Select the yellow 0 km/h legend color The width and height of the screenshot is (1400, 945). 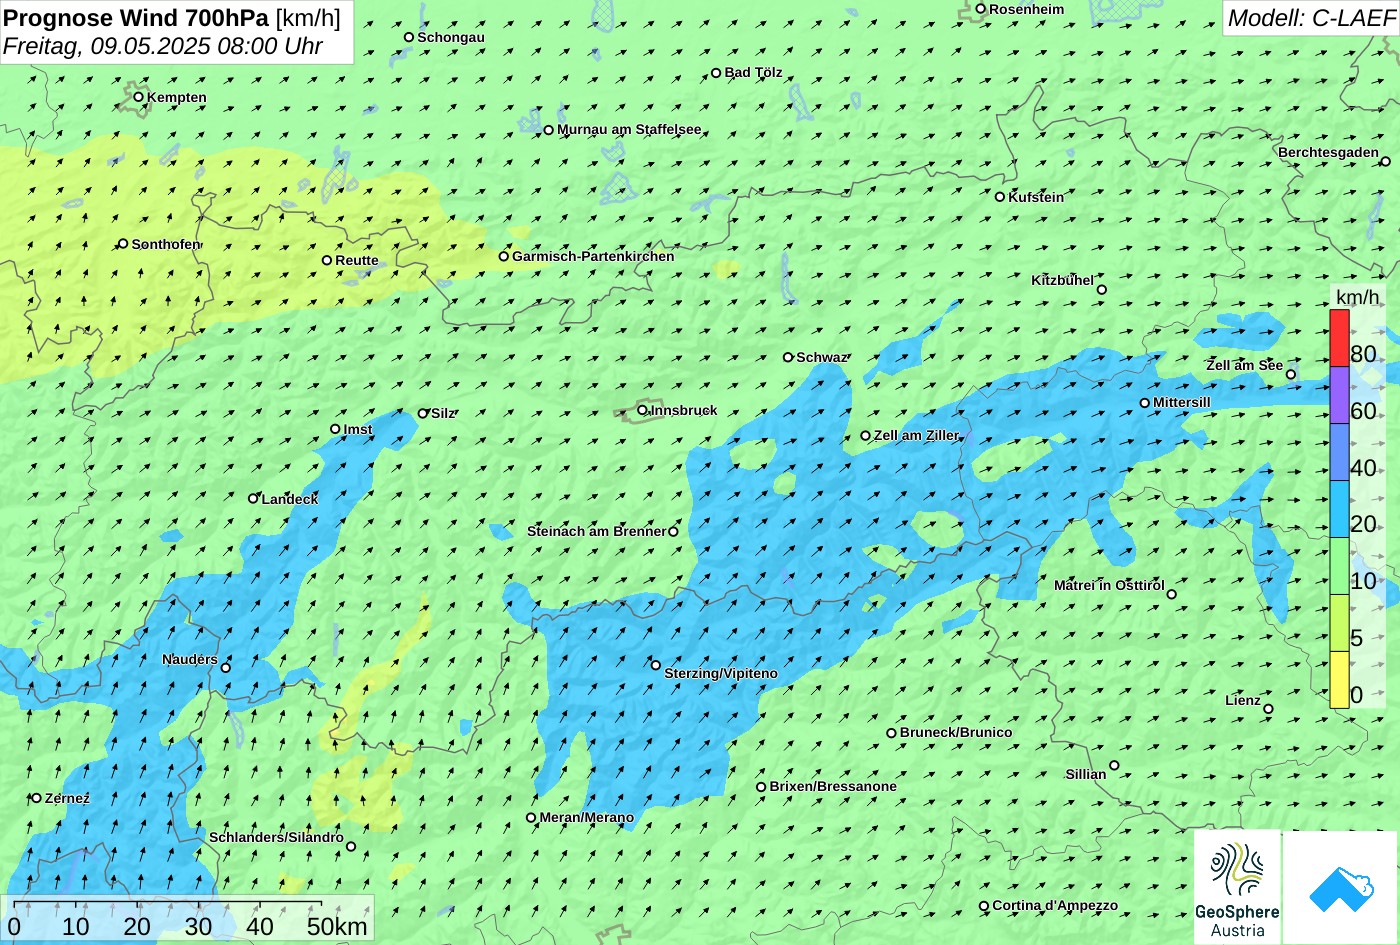tap(1339, 680)
